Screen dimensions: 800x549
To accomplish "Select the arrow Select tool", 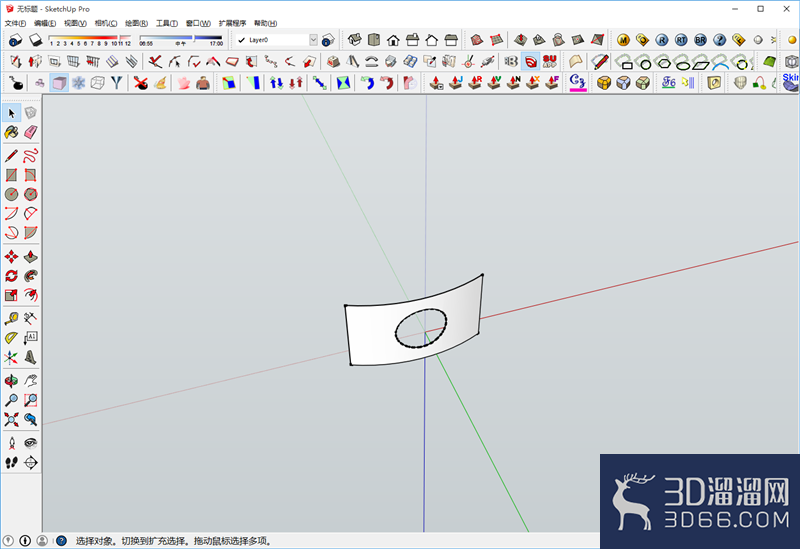I will 12,113.
